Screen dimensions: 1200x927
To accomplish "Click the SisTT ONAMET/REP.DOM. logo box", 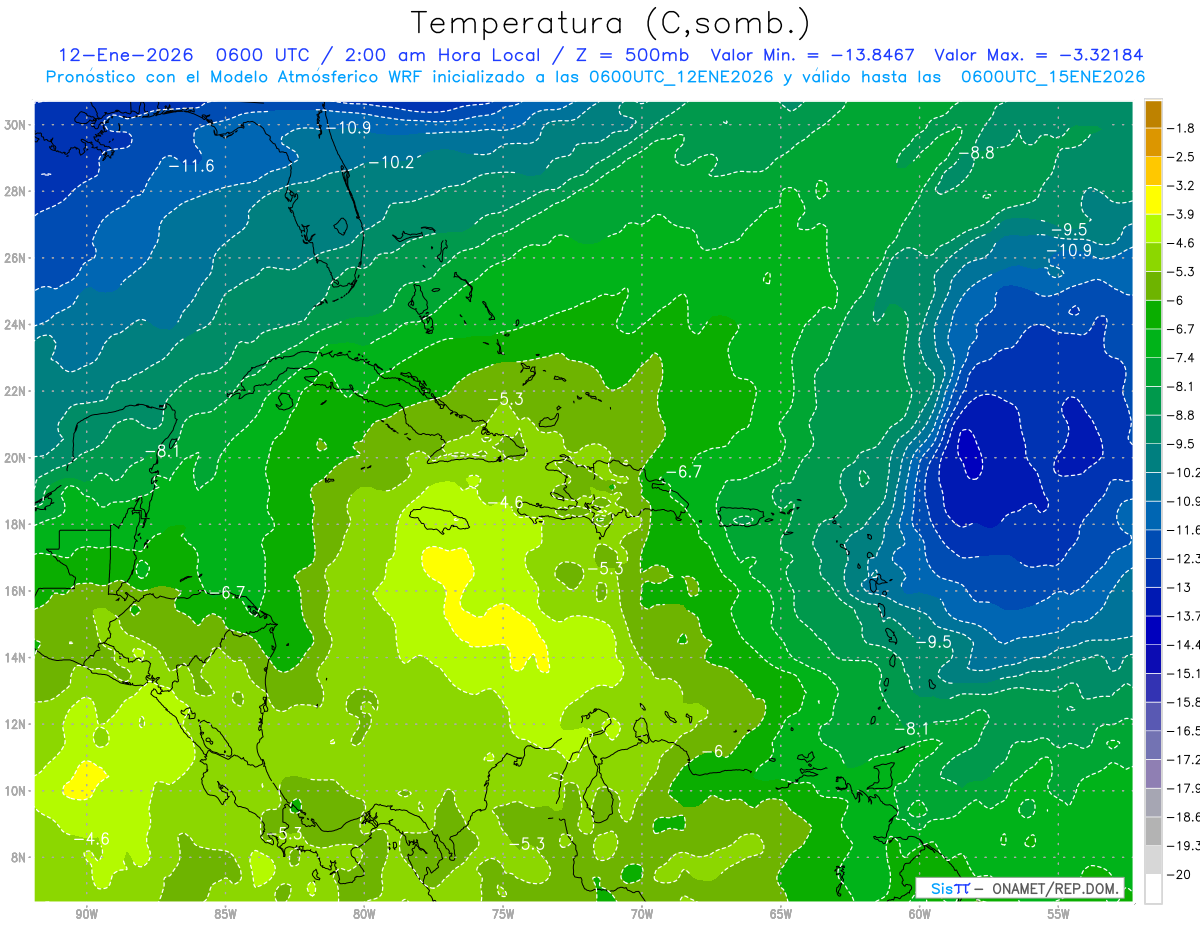I will tap(1020, 888).
